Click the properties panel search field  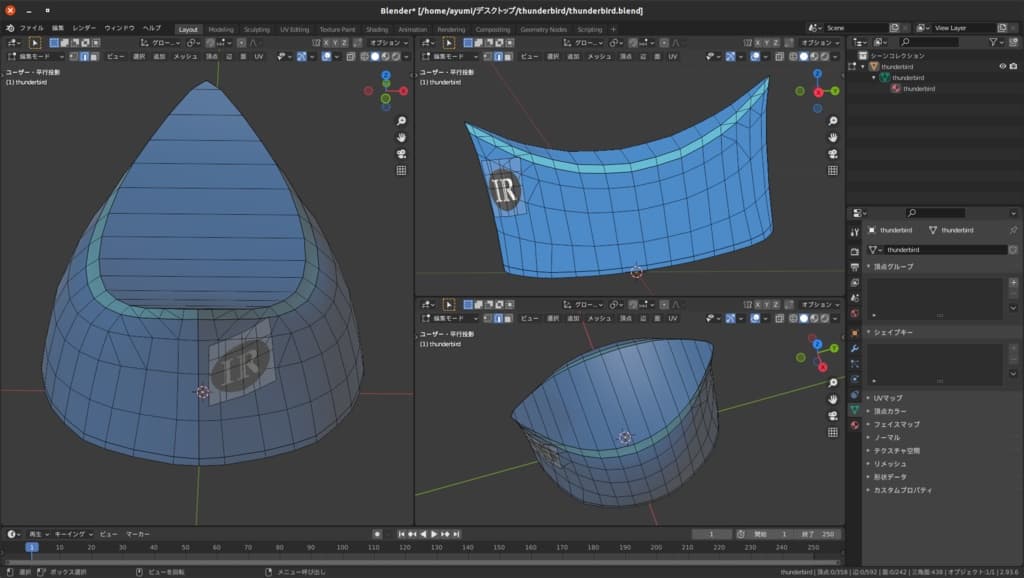(935, 213)
